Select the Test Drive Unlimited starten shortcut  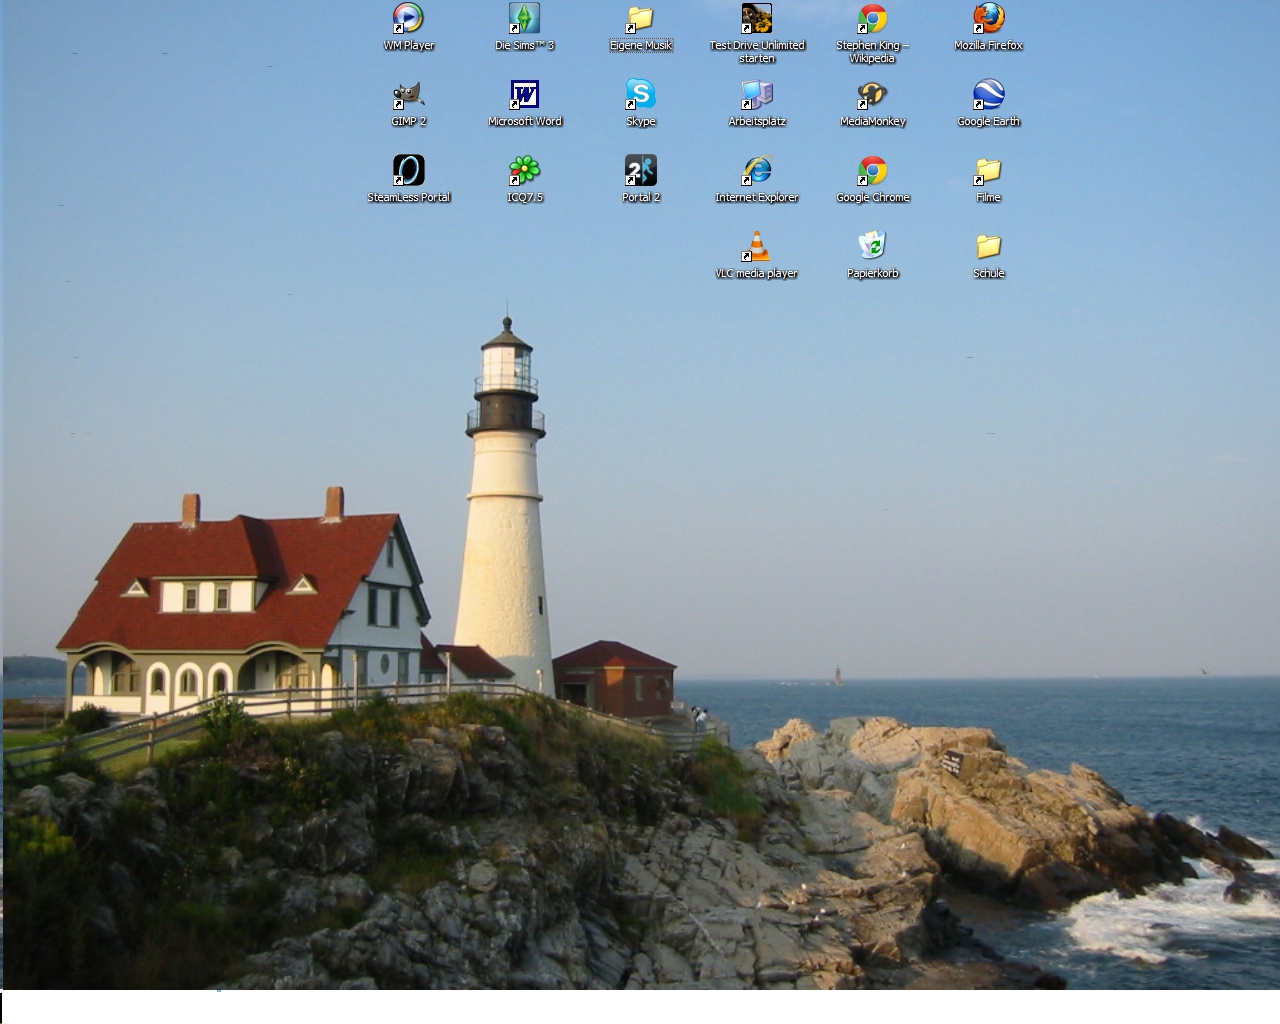(756, 19)
